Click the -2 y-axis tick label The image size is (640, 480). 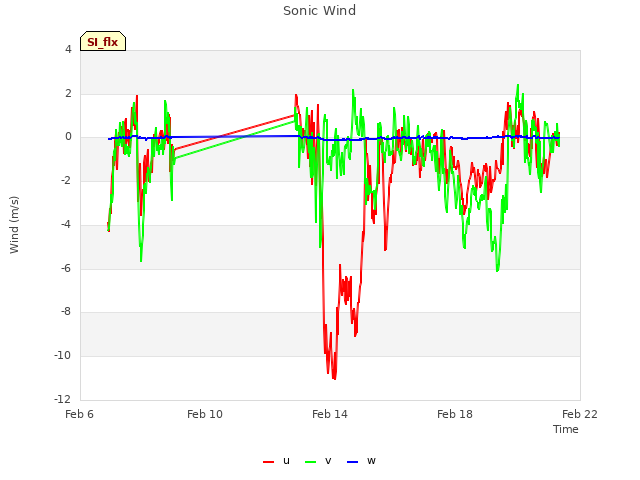tap(66, 180)
